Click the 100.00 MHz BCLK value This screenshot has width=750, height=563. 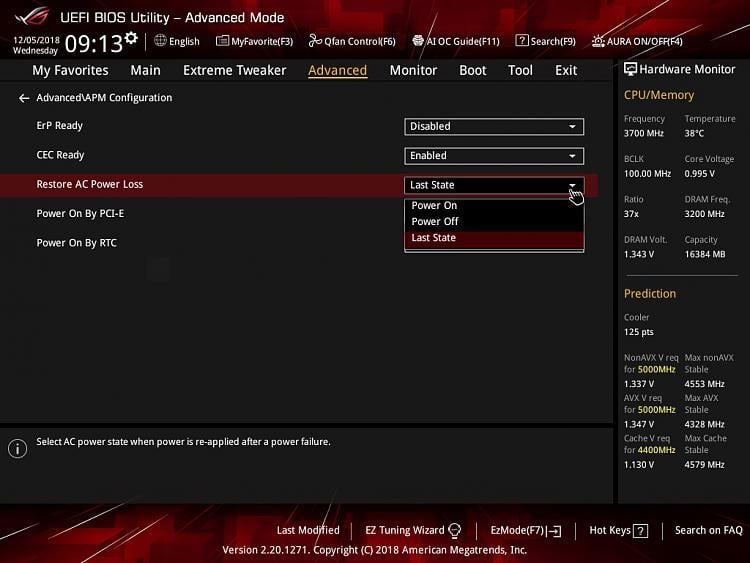coord(647,174)
